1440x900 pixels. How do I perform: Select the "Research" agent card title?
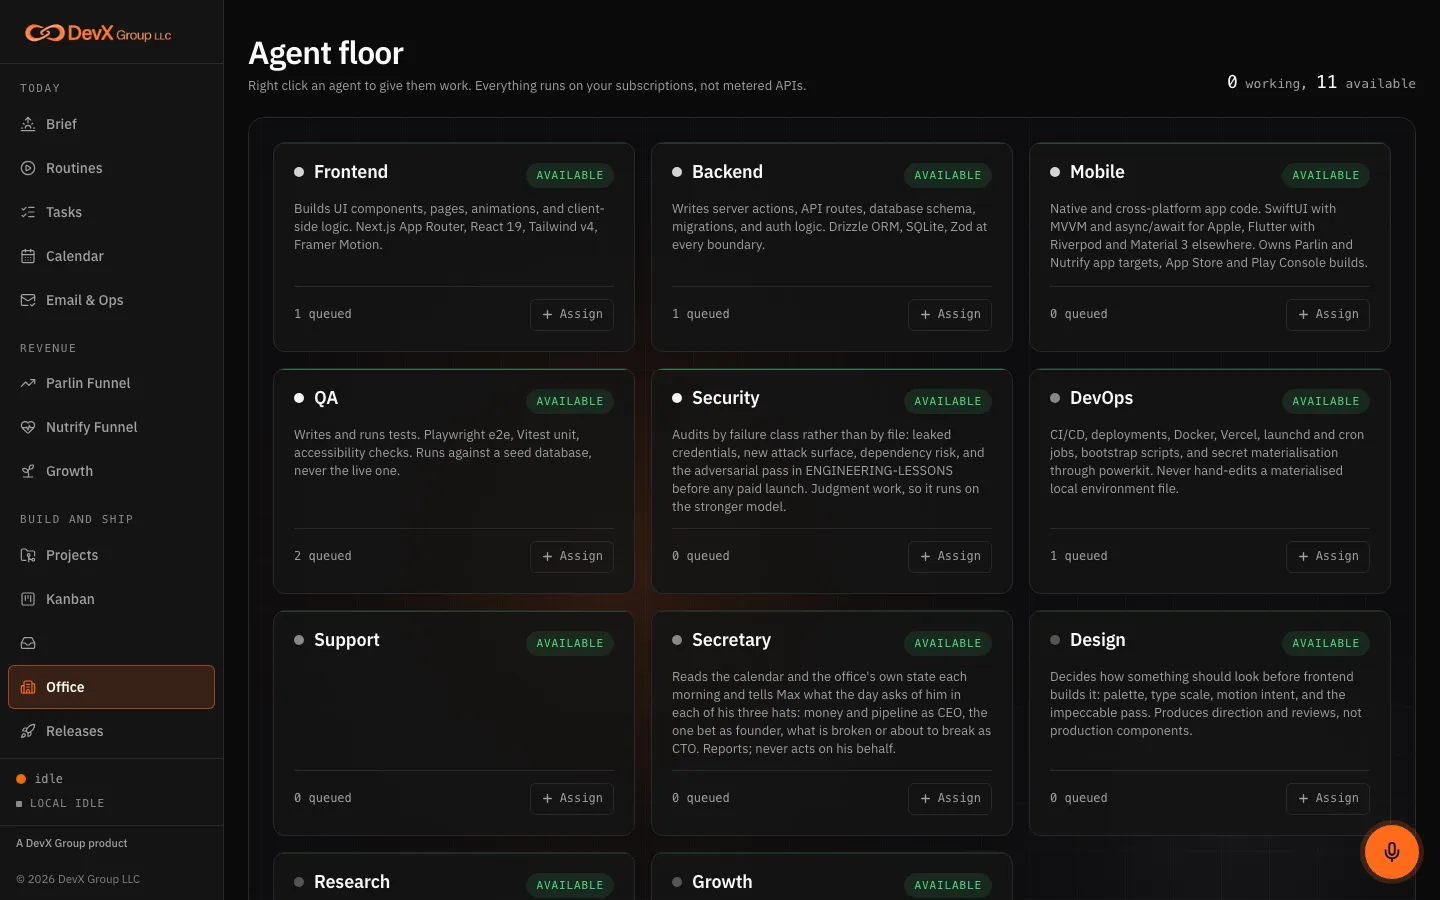point(352,882)
